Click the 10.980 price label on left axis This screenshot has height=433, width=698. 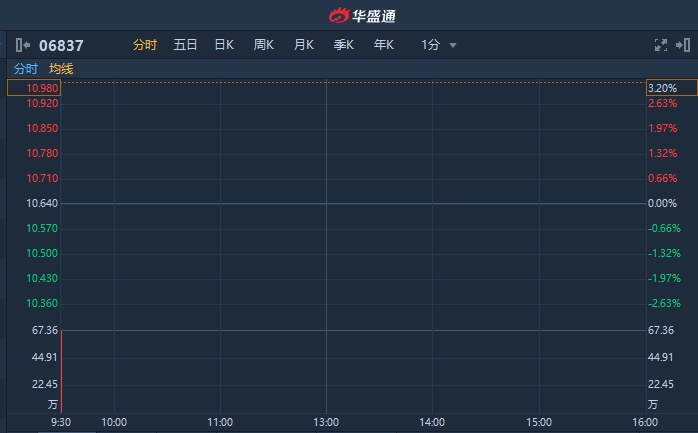pos(43,88)
